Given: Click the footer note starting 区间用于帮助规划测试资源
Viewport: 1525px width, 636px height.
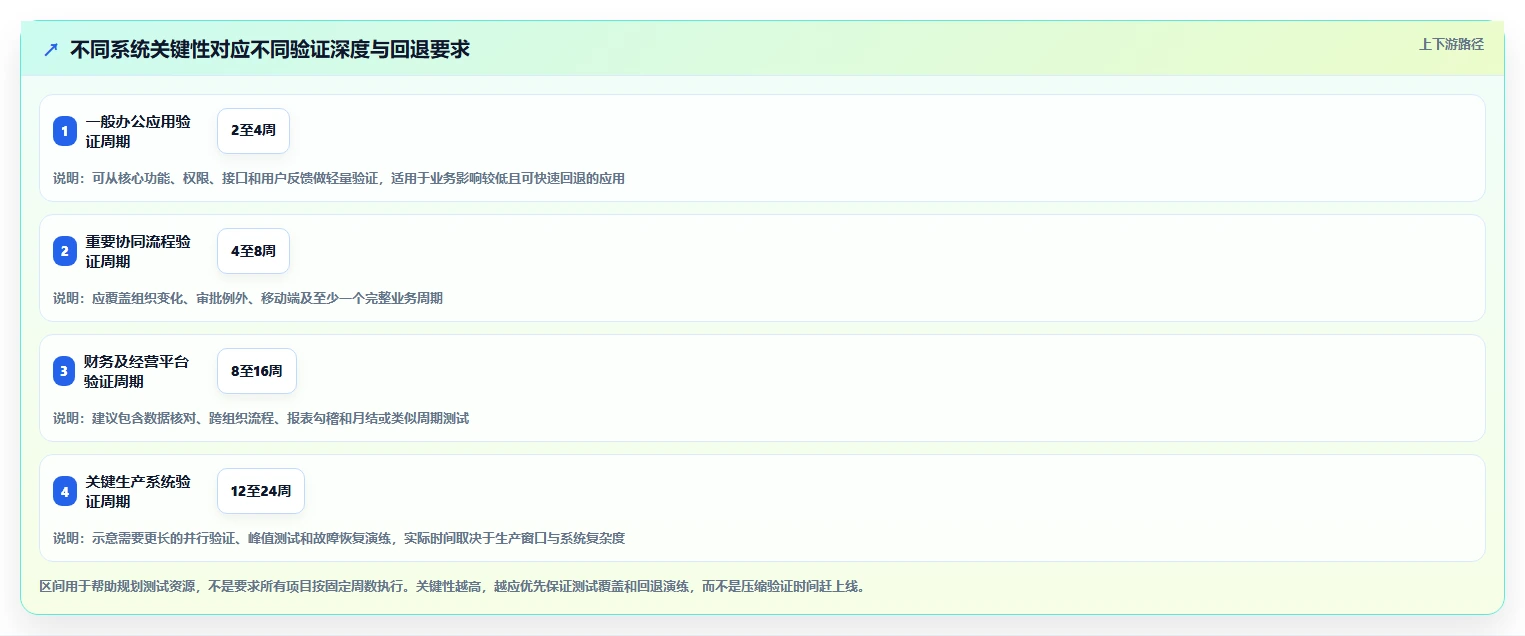Looking at the screenshot, I should (451, 586).
